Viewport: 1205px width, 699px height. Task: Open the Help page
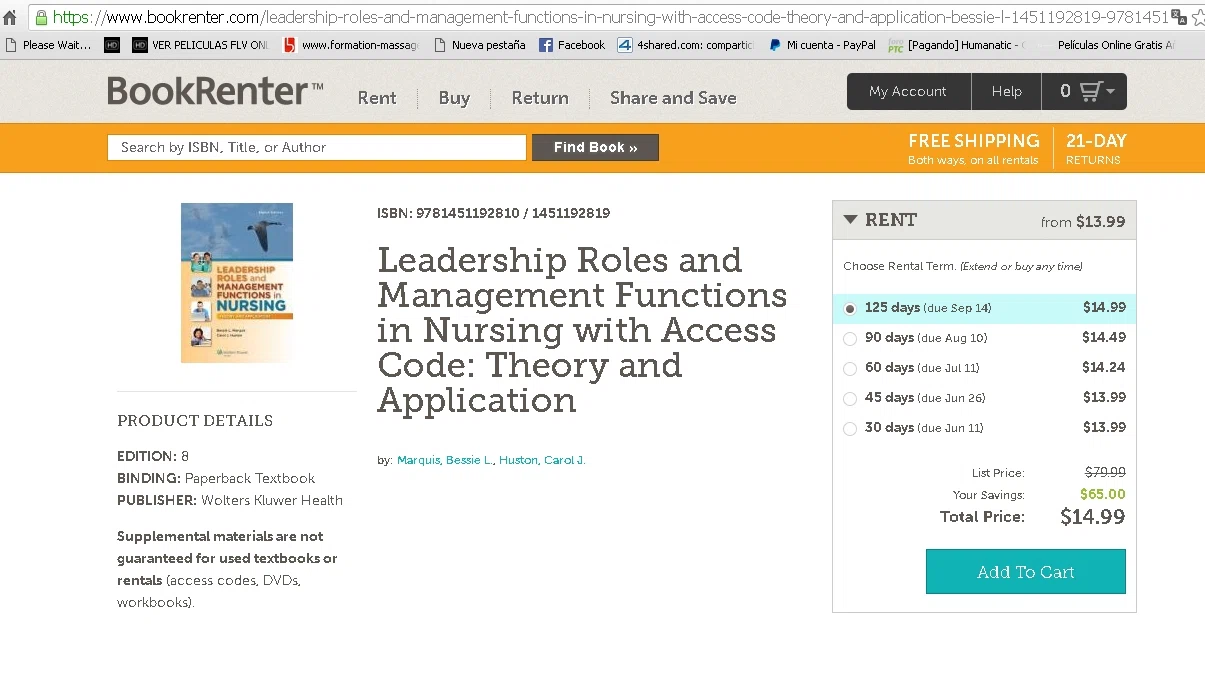tap(1007, 91)
